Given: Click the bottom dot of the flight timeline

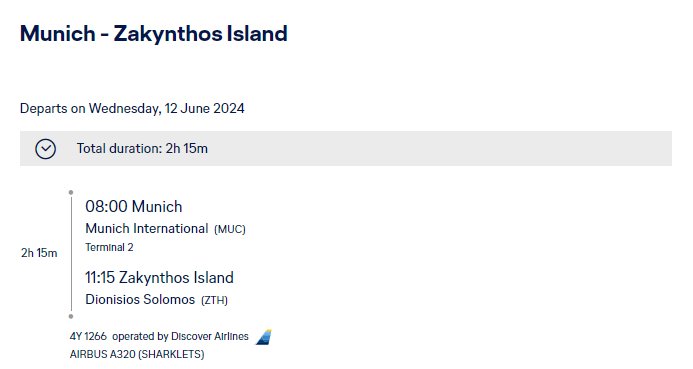Looking at the screenshot, I should tap(71, 316).
